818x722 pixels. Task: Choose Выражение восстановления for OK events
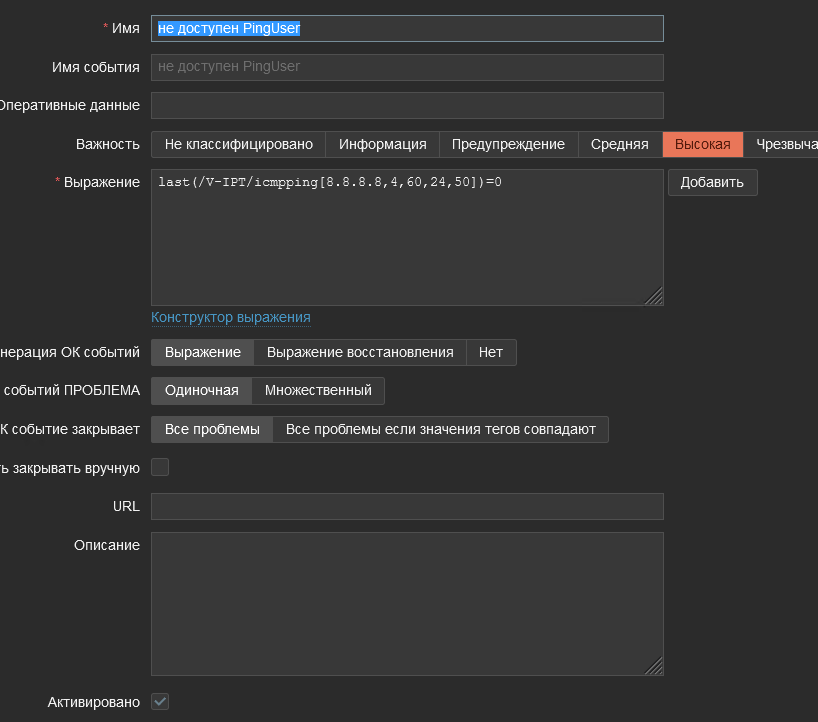pos(360,352)
